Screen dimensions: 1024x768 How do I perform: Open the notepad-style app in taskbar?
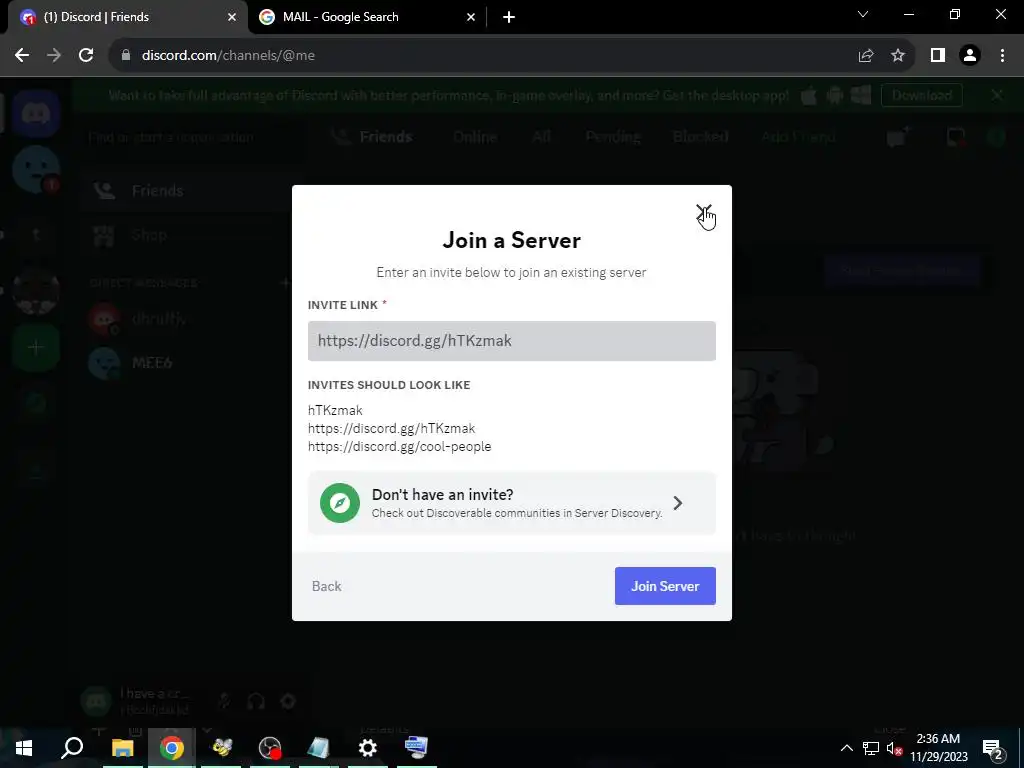318,748
